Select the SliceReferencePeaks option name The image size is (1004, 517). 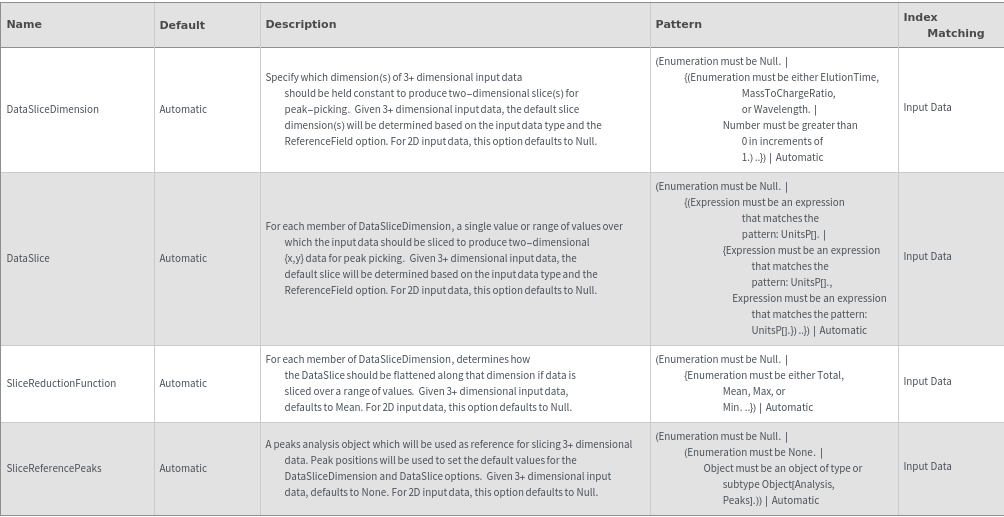[x=54, y=468]
